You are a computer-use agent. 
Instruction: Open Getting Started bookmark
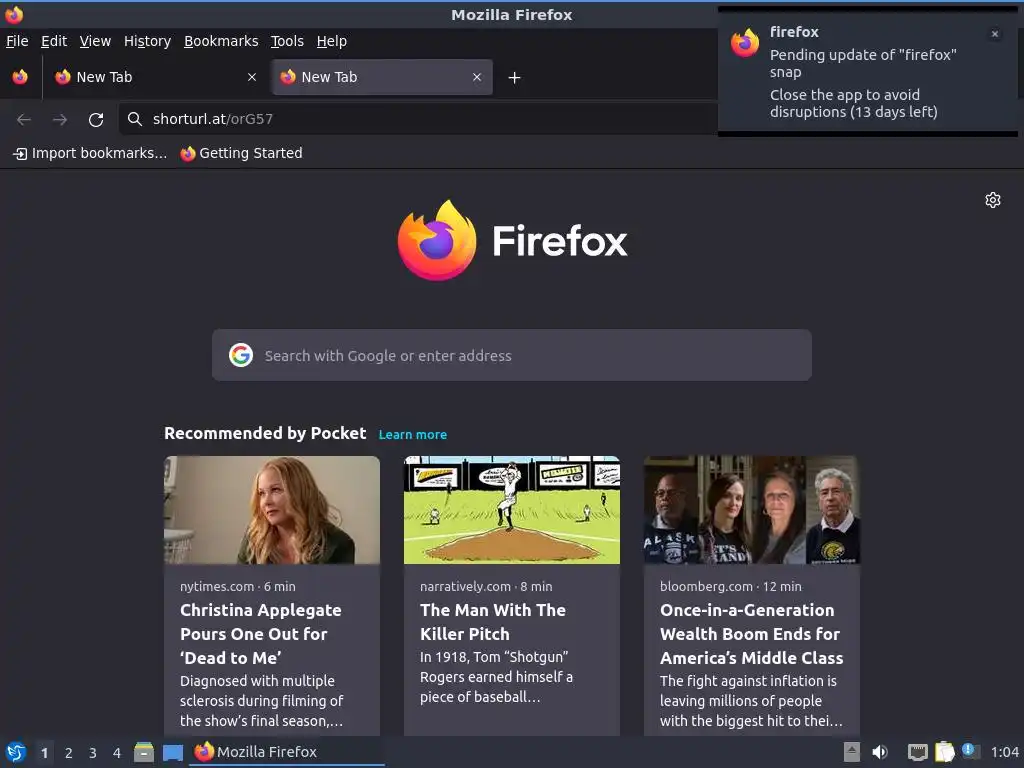click(x=242, y=153)
